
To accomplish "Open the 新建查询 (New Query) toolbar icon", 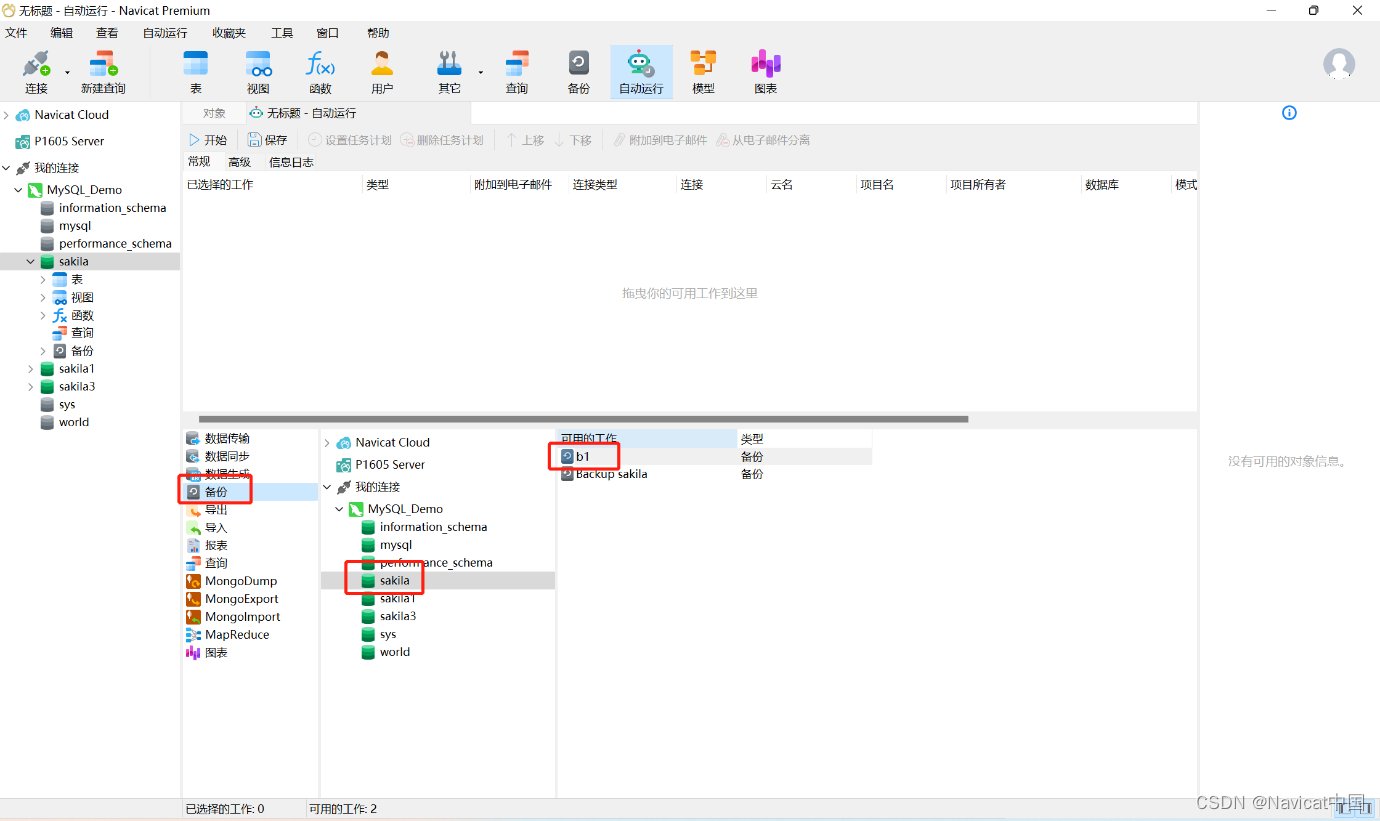I will (103, 72).
